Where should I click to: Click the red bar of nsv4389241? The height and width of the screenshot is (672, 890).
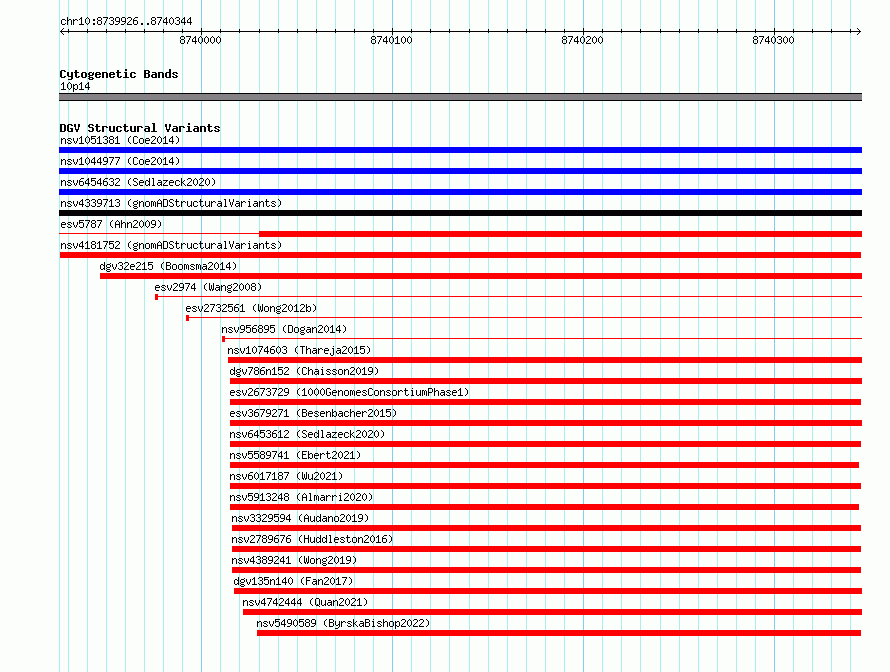(547, 570)
